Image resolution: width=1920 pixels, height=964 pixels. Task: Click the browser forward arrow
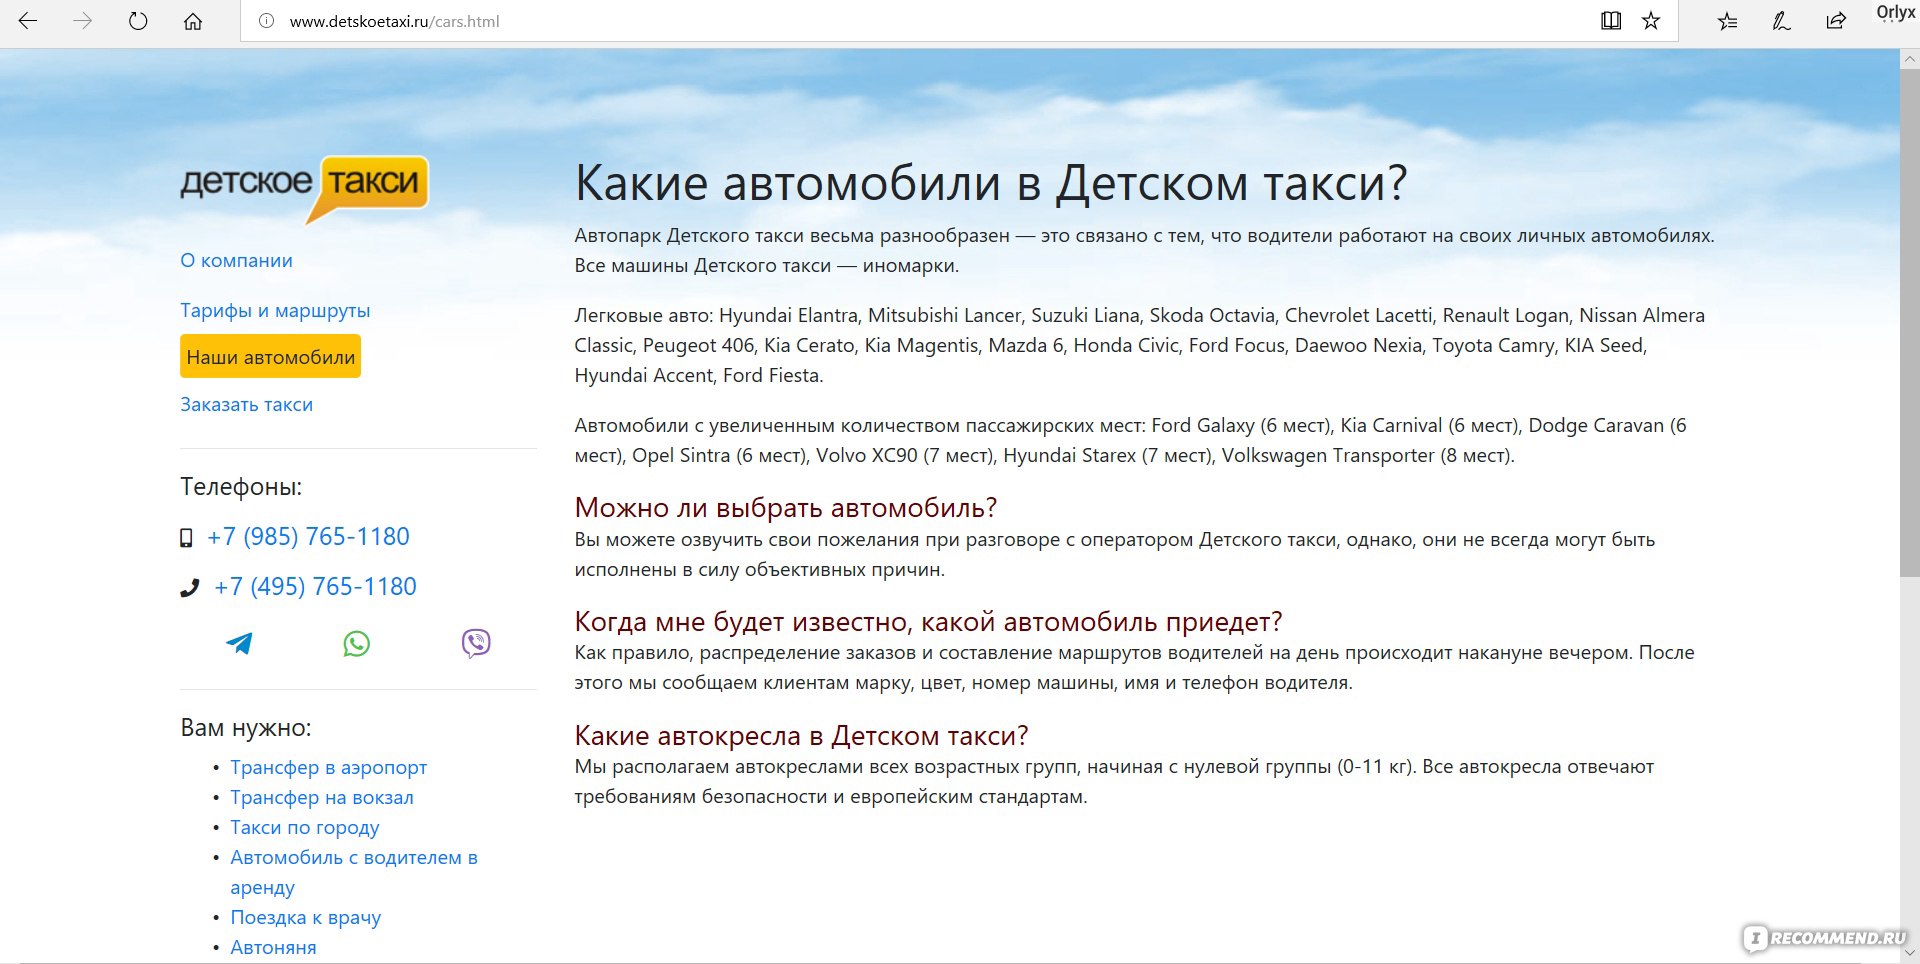(x=83, y=21)
